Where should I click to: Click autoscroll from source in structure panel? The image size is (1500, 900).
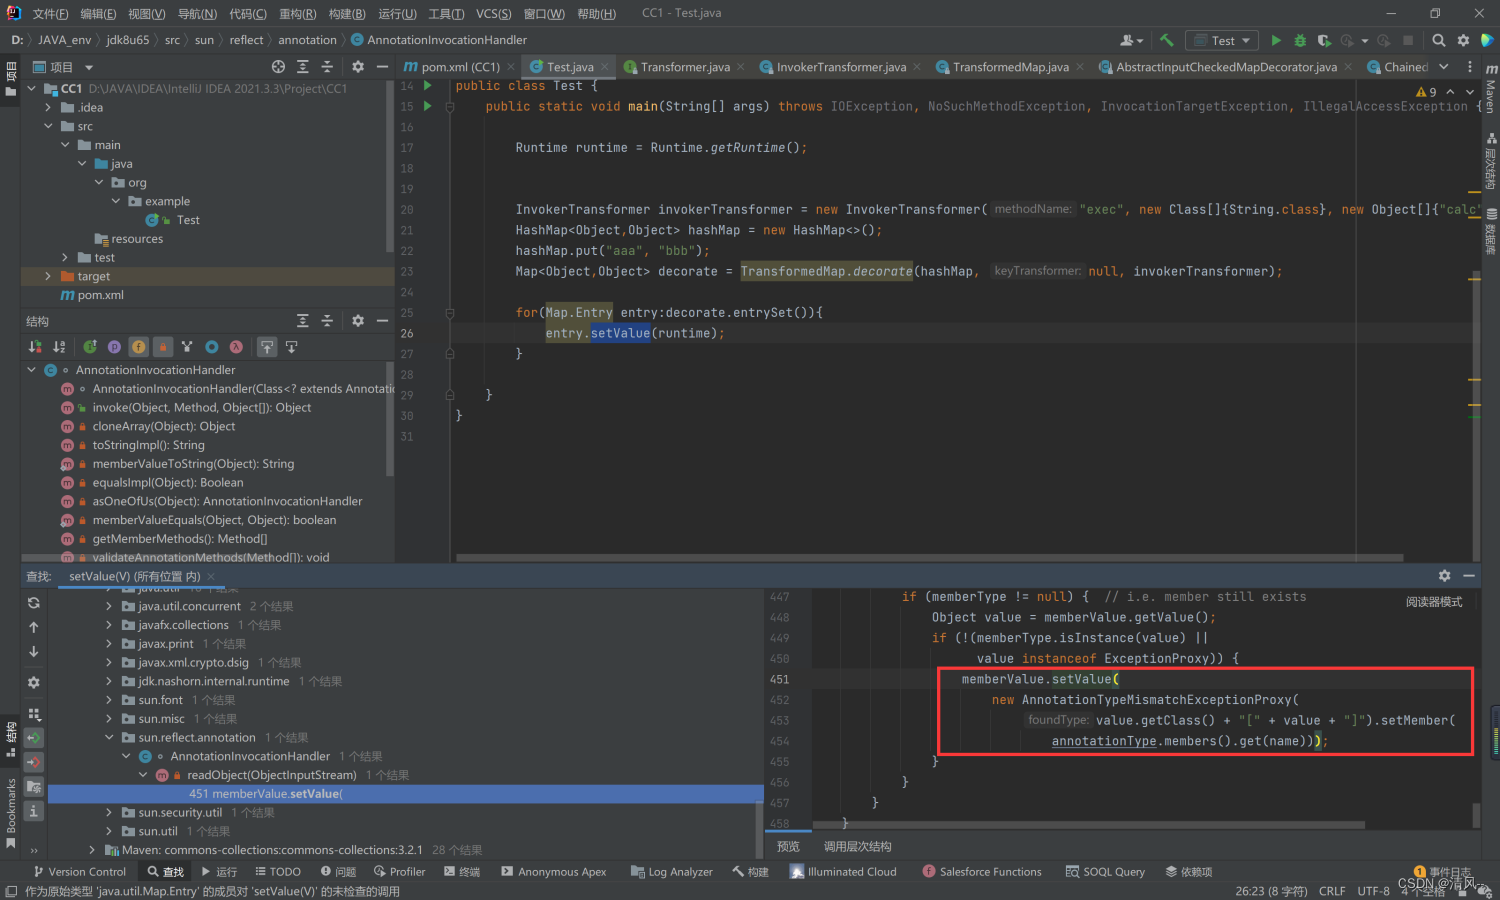292,347
